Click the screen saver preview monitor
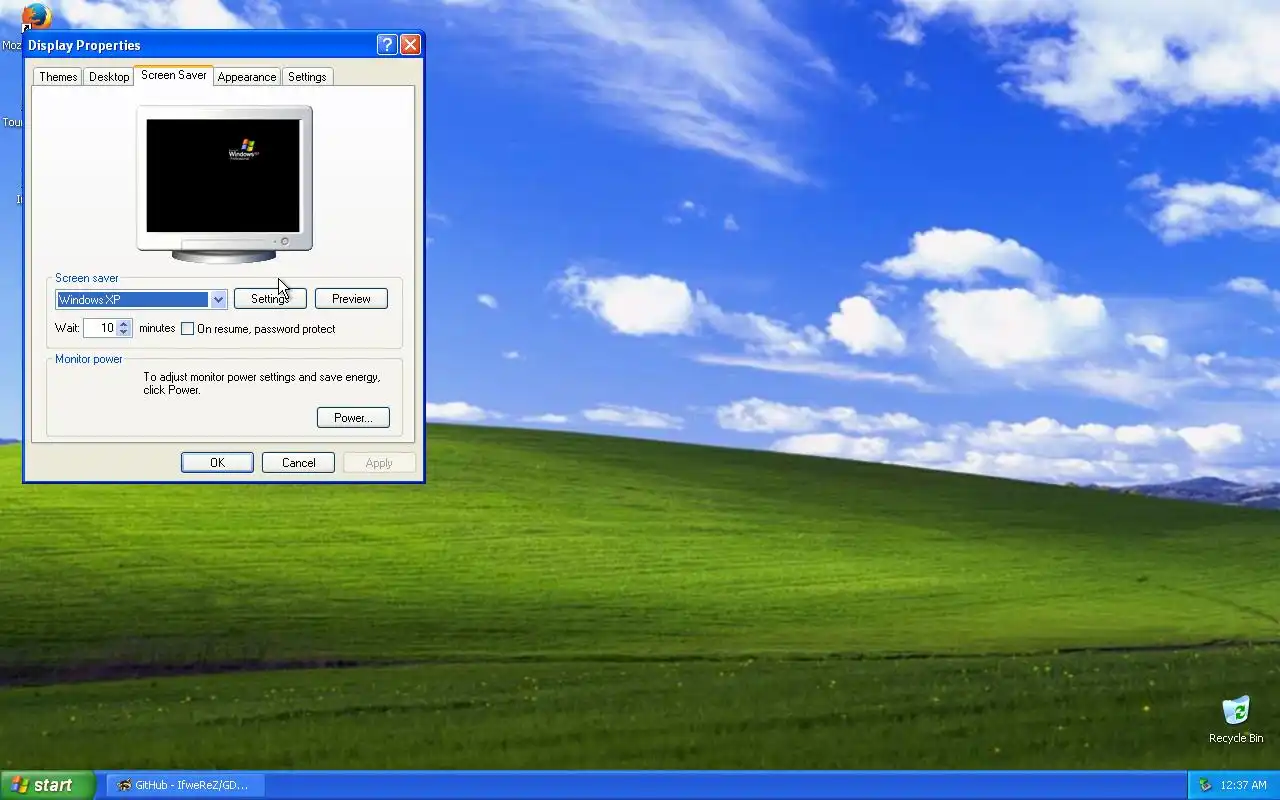Viewport: 1280px width, 800px height. click(x=224, y=183)
